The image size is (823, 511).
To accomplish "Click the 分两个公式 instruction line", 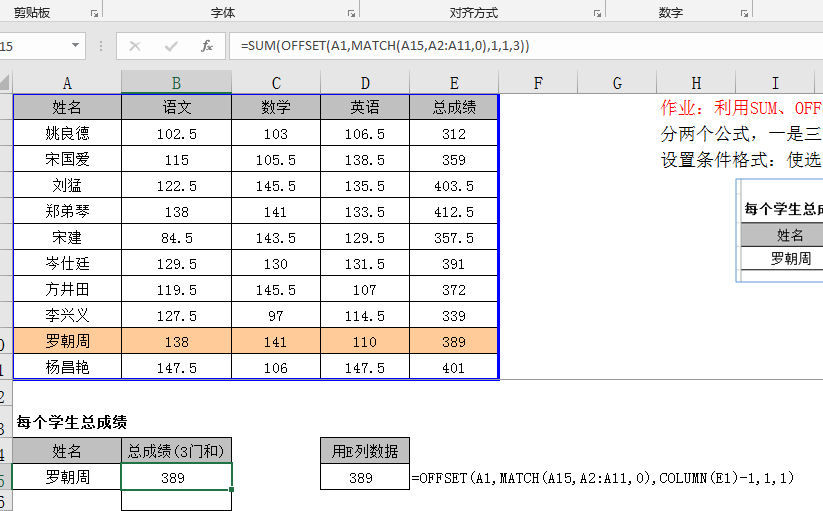I will (x=741, y=134).
